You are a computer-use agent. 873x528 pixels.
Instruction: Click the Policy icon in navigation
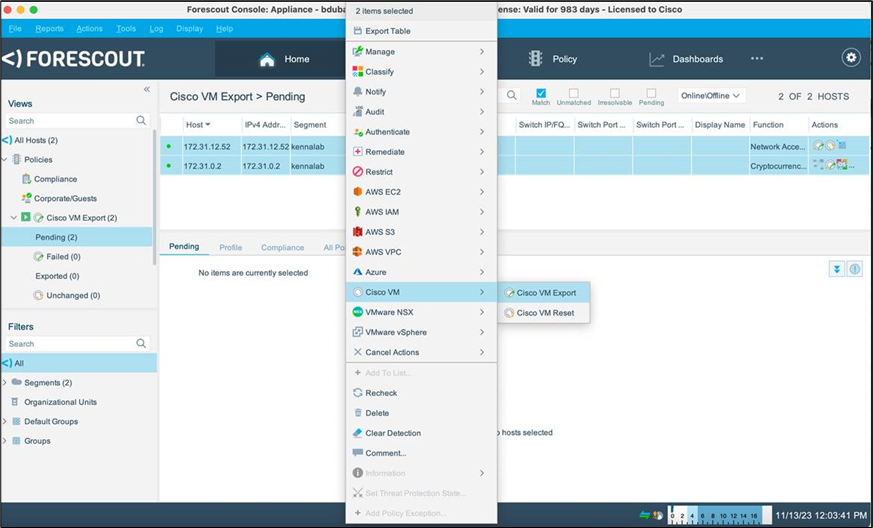point(536,58)
